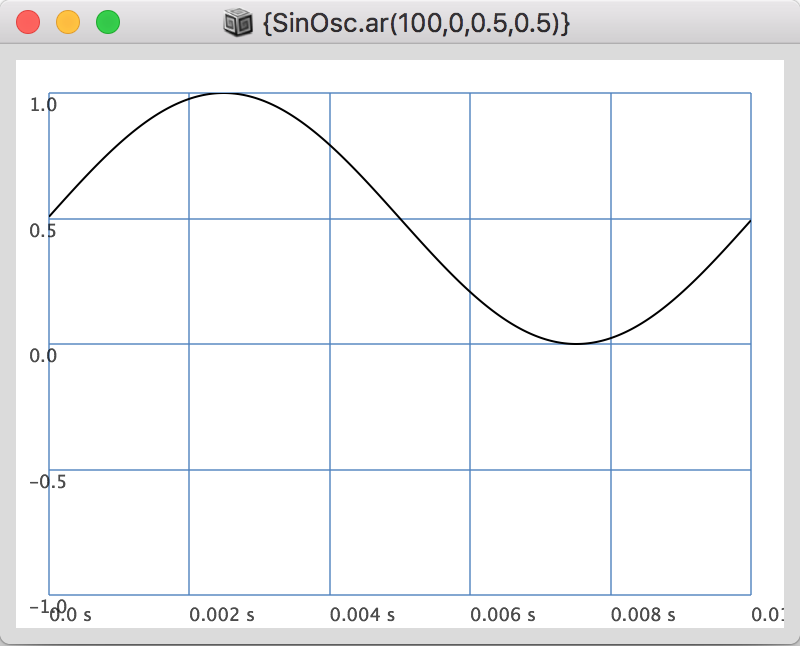Click the waveform end point at right edge

pos(750,220)
